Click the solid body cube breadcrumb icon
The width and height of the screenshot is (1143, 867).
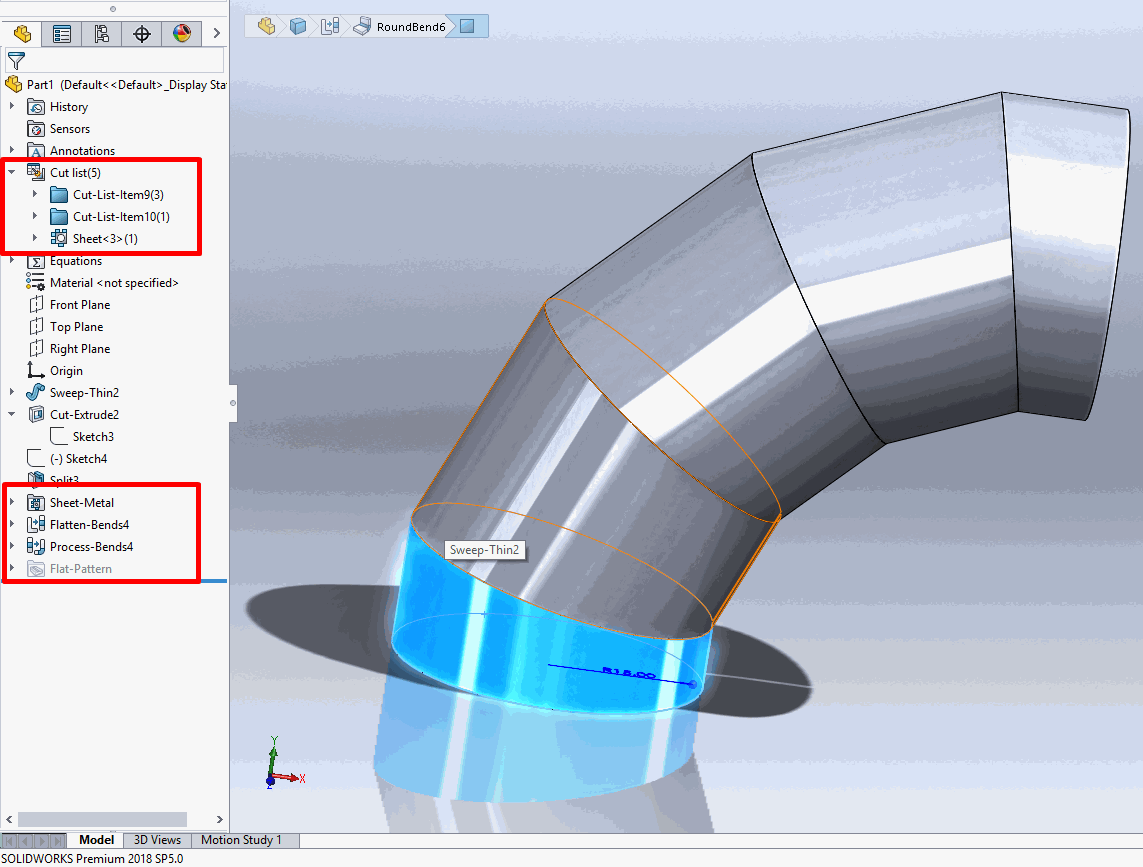coord(298,26)
